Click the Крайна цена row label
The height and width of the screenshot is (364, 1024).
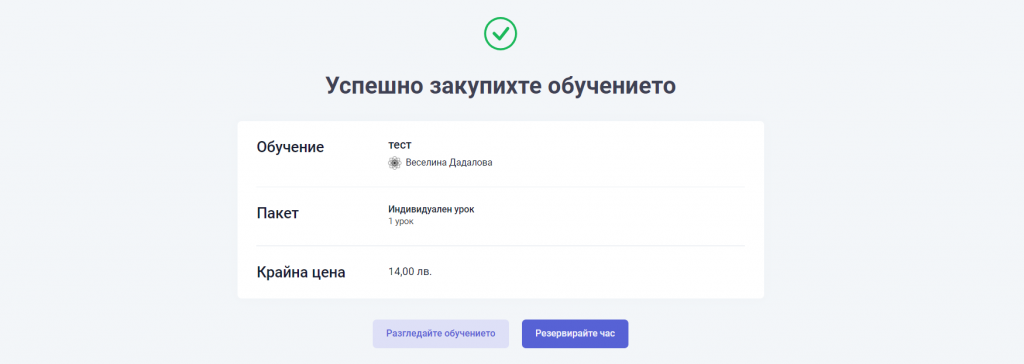(x=301, y=273)
